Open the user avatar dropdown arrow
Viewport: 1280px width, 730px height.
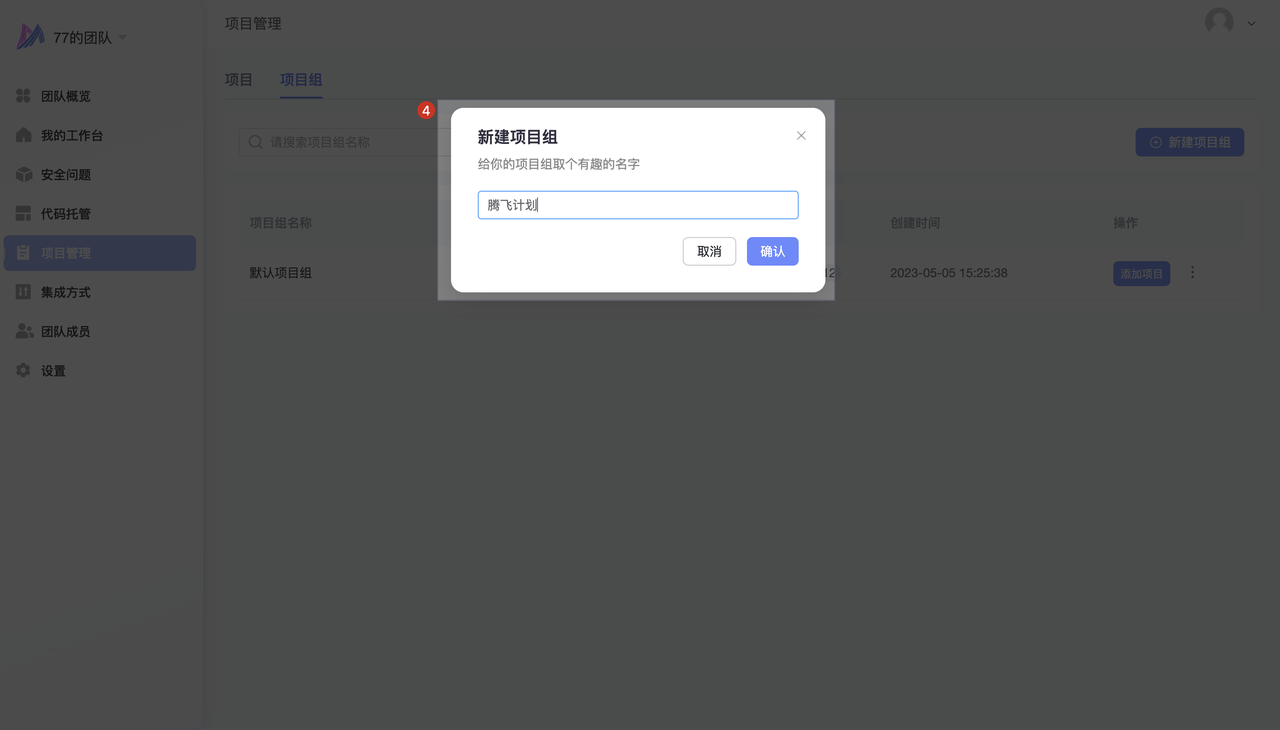[x=1251, y=23]
